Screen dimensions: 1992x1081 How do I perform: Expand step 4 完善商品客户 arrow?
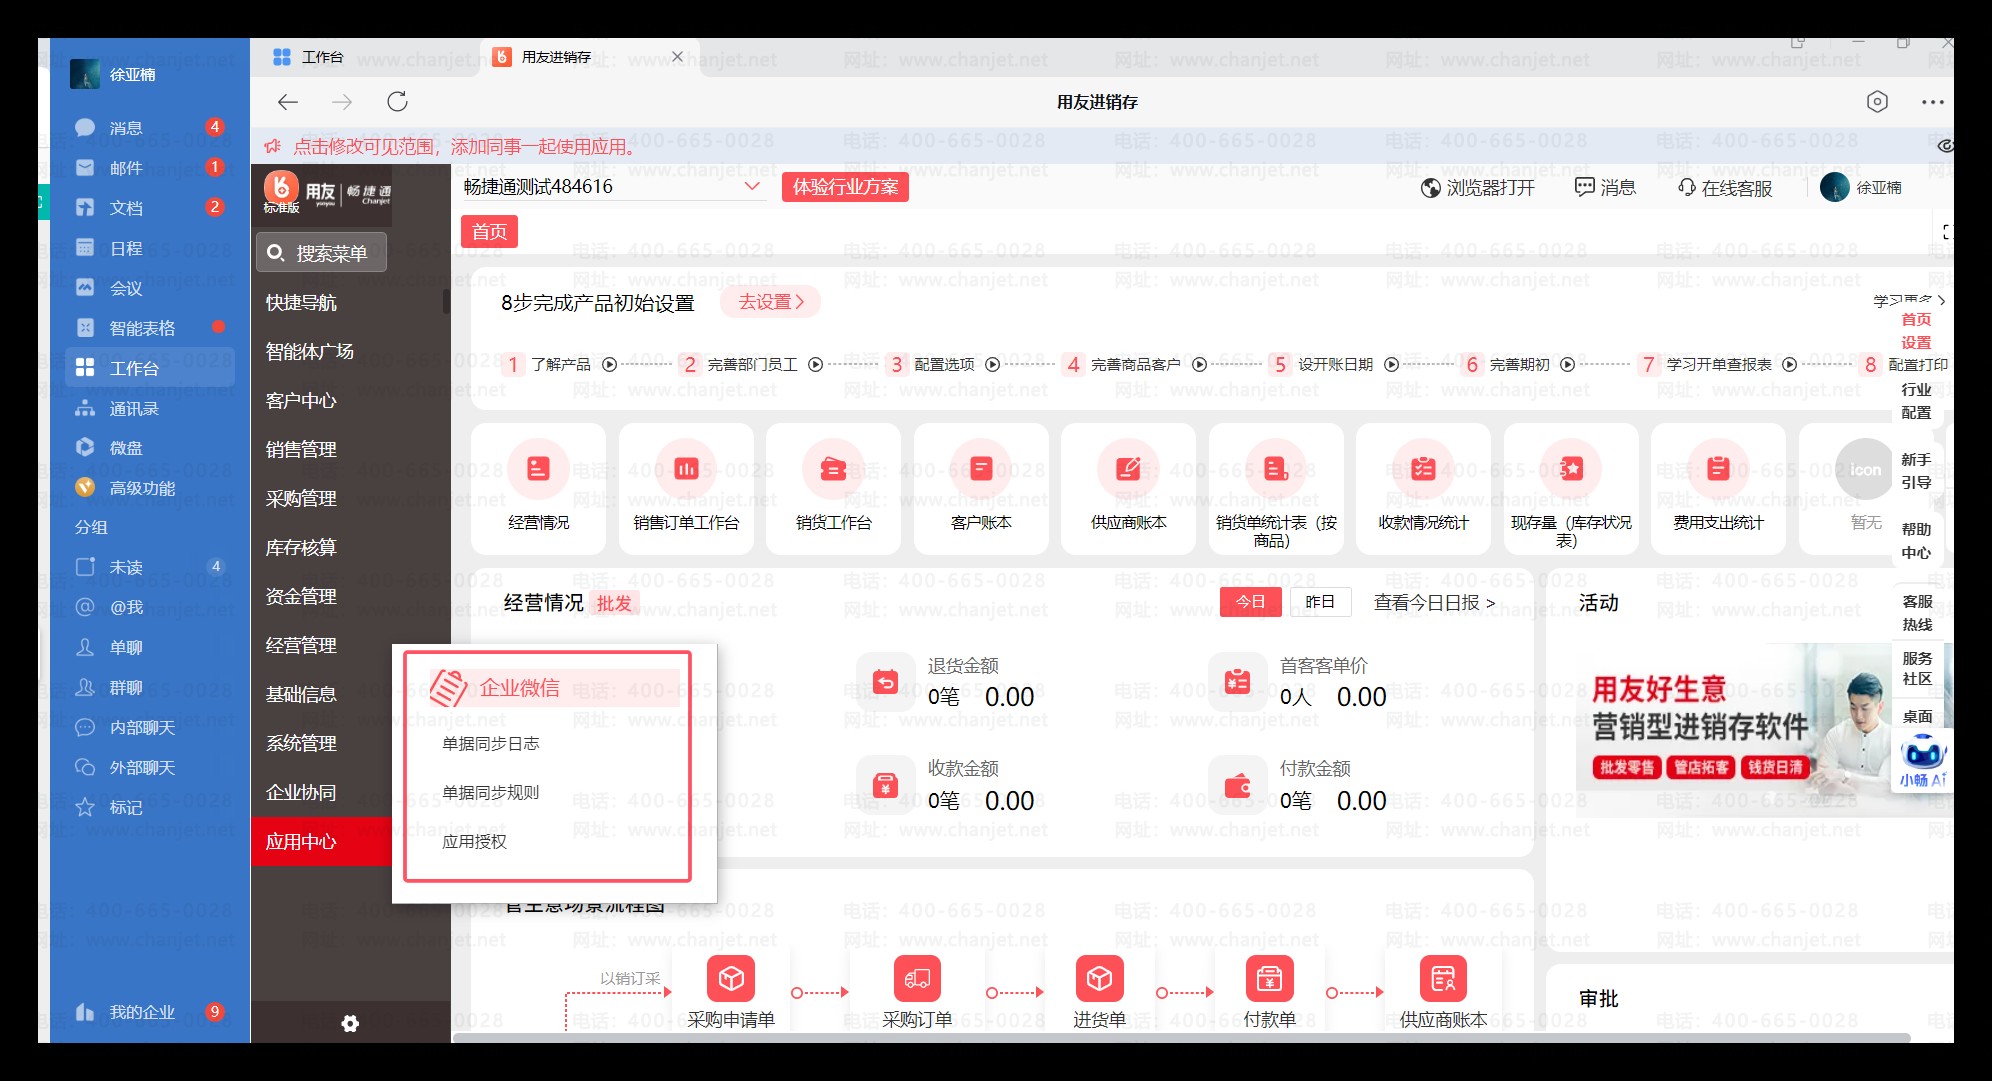(1199, 365)
